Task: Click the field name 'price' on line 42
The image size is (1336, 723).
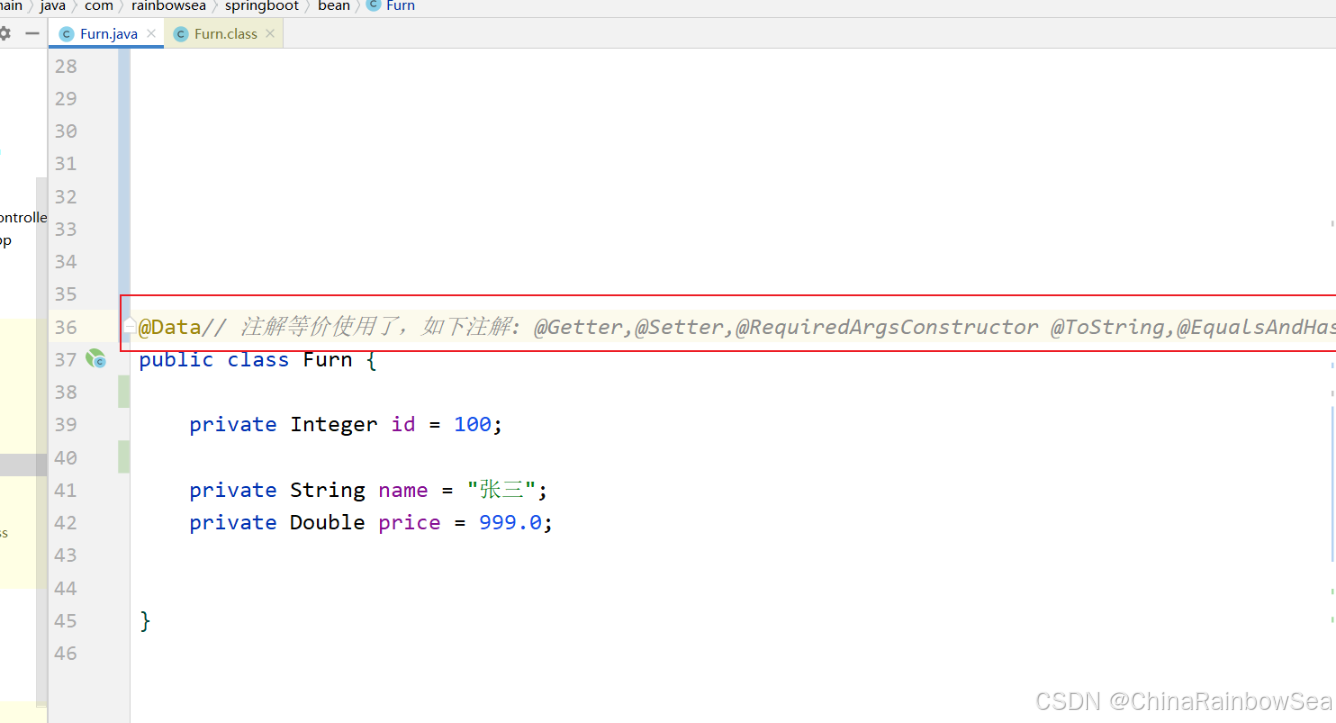Action: (409, 523)
